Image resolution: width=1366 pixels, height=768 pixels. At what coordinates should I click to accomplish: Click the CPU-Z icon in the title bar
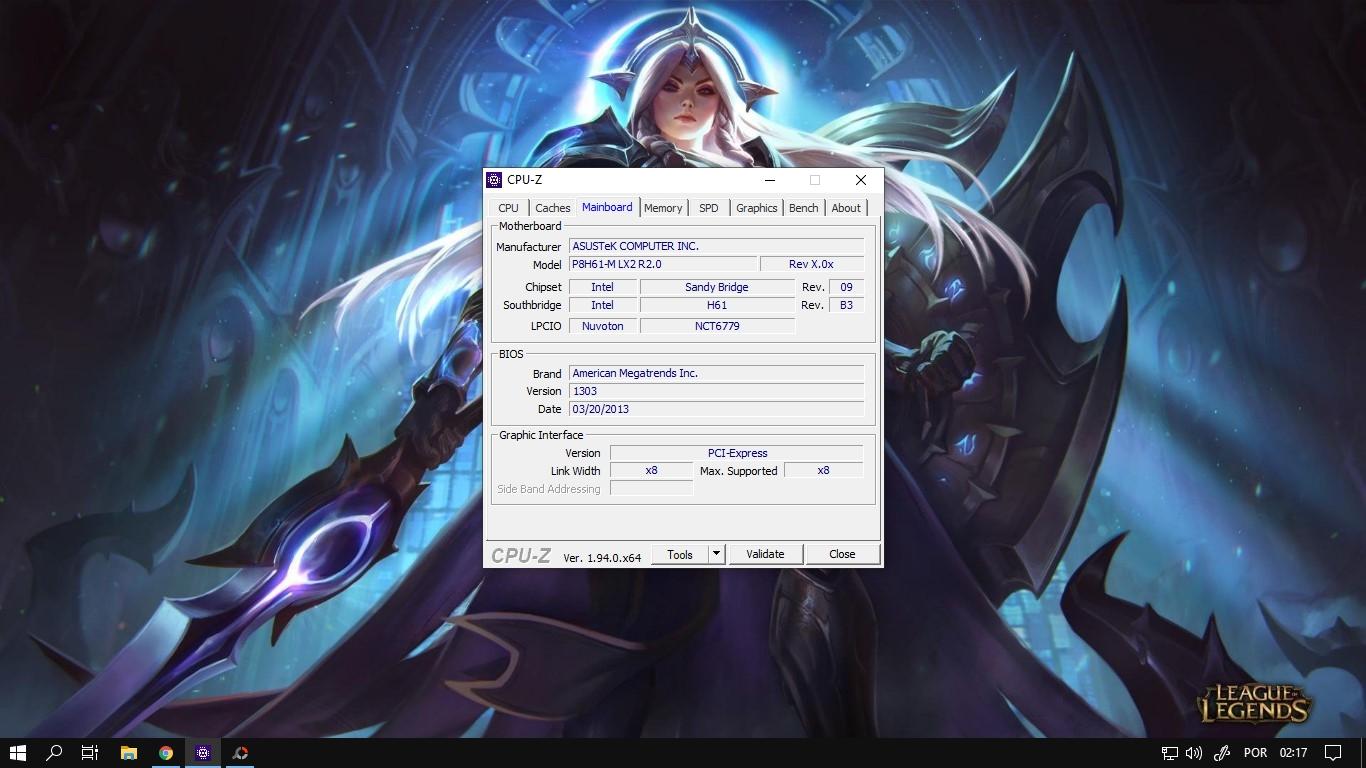point(494,180)
